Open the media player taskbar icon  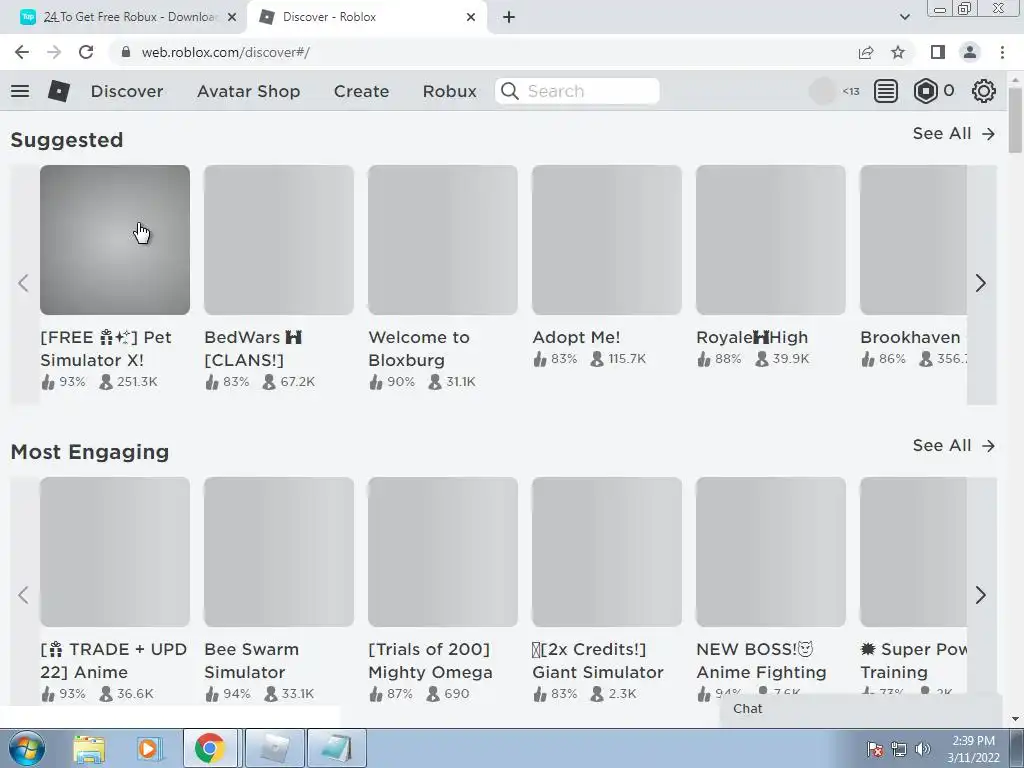tap(148, 748)
